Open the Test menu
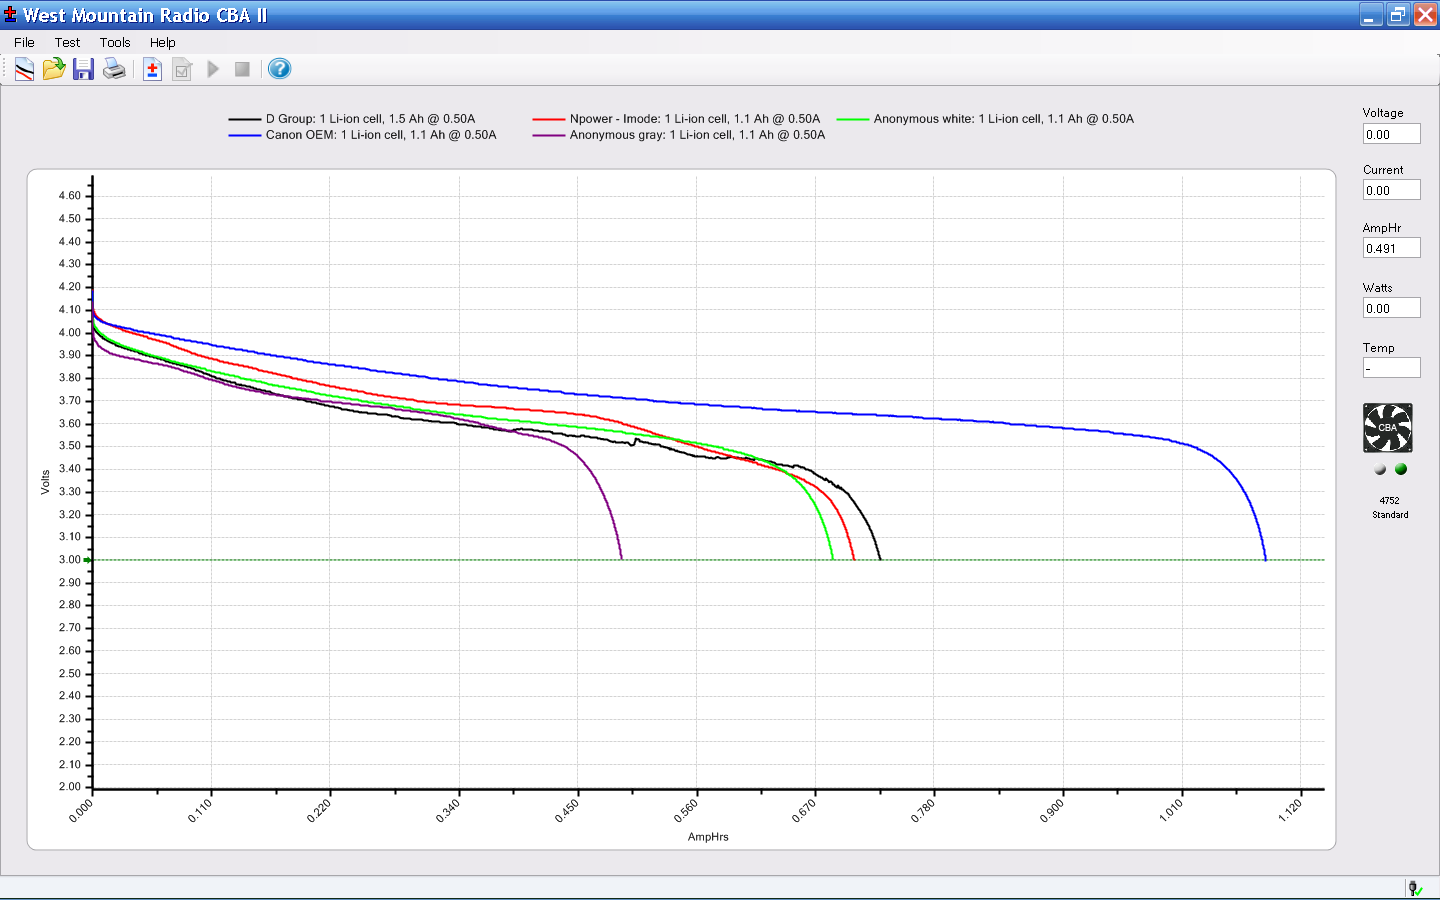 tap(67, 42)
